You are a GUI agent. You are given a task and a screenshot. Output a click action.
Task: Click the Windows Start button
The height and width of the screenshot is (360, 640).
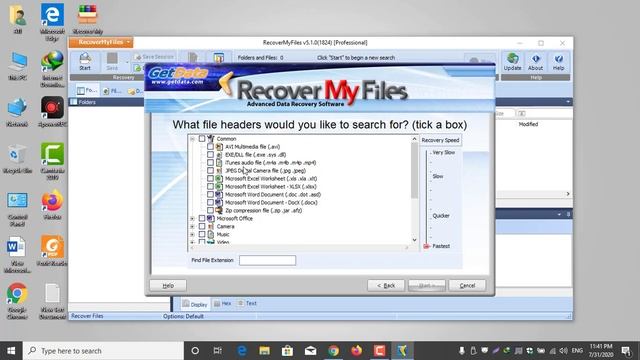[11, 351]
